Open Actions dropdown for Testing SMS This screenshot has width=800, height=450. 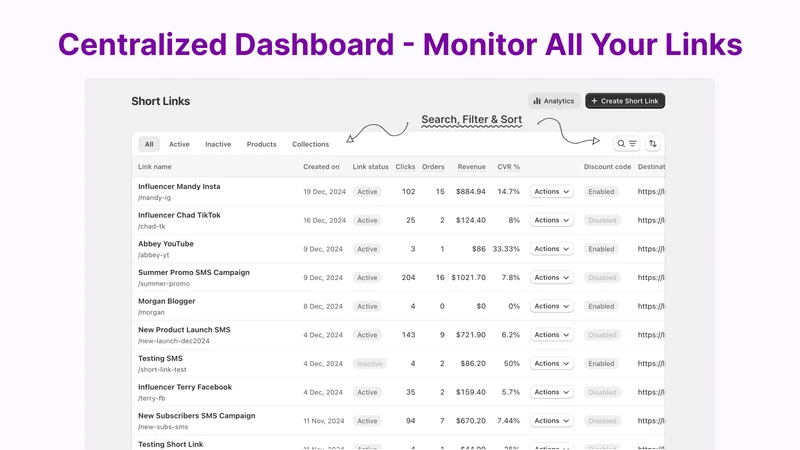552,363
